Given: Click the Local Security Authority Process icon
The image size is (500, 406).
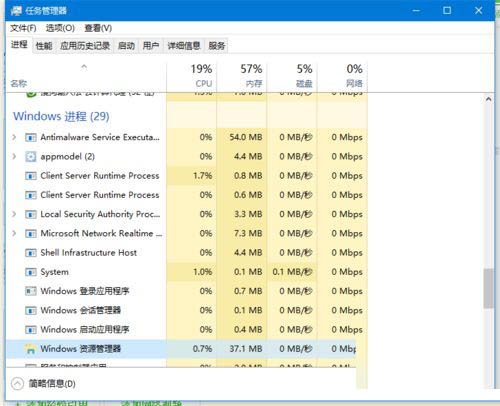Looking at the screenshot, I should point(31,214).
